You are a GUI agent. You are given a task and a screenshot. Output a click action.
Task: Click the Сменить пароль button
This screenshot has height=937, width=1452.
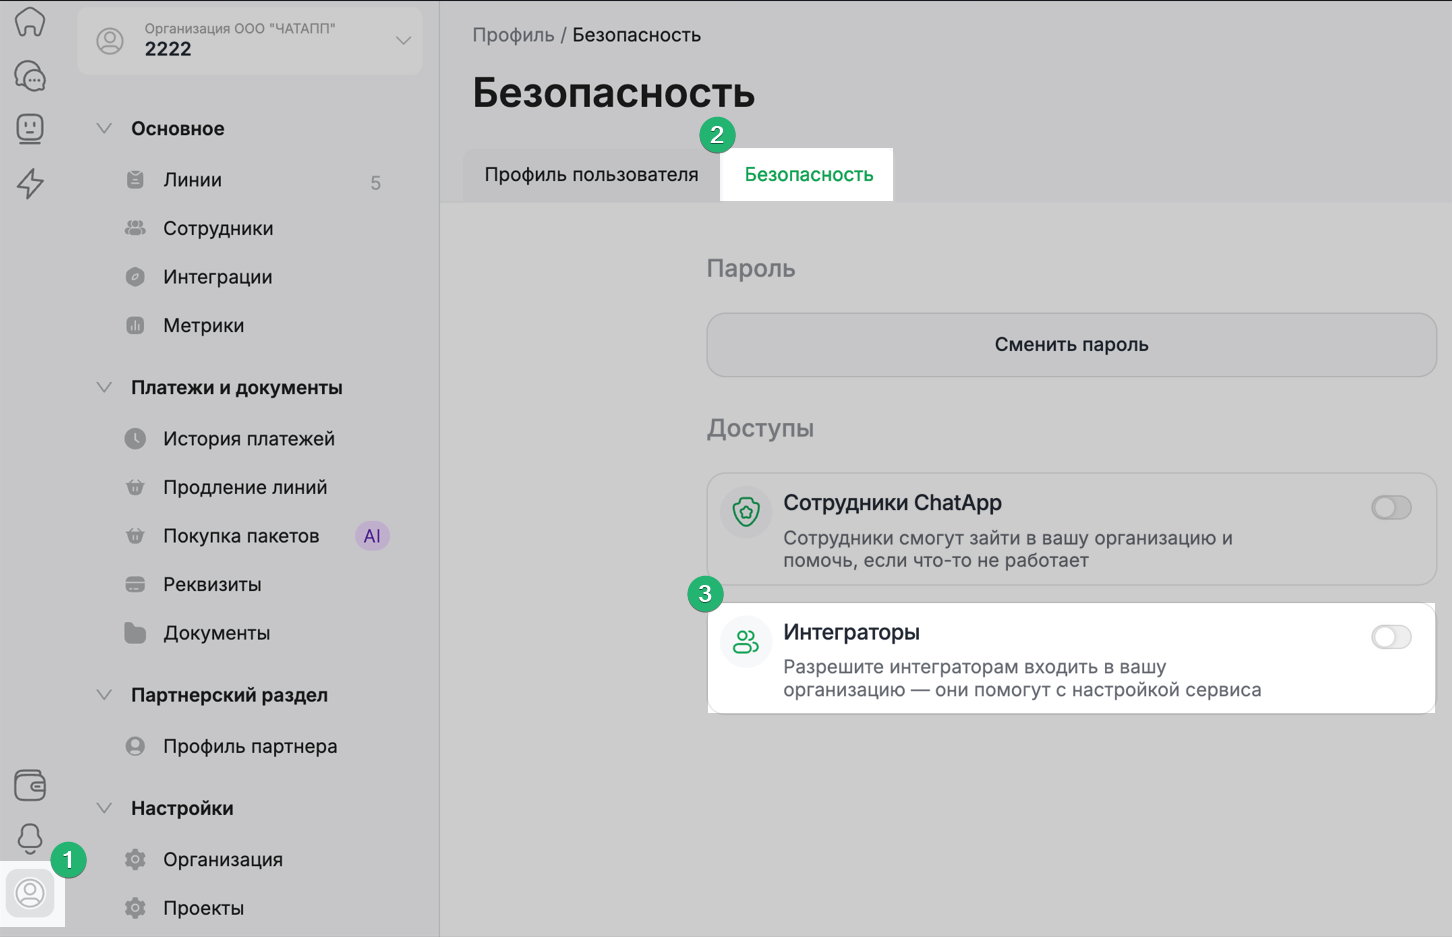coord(1071,345)
